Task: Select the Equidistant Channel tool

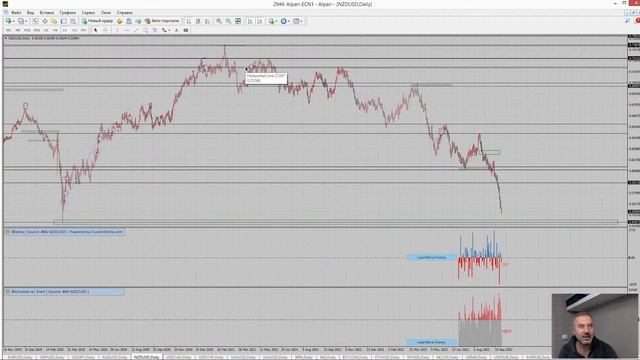Action: pos(146,30)
